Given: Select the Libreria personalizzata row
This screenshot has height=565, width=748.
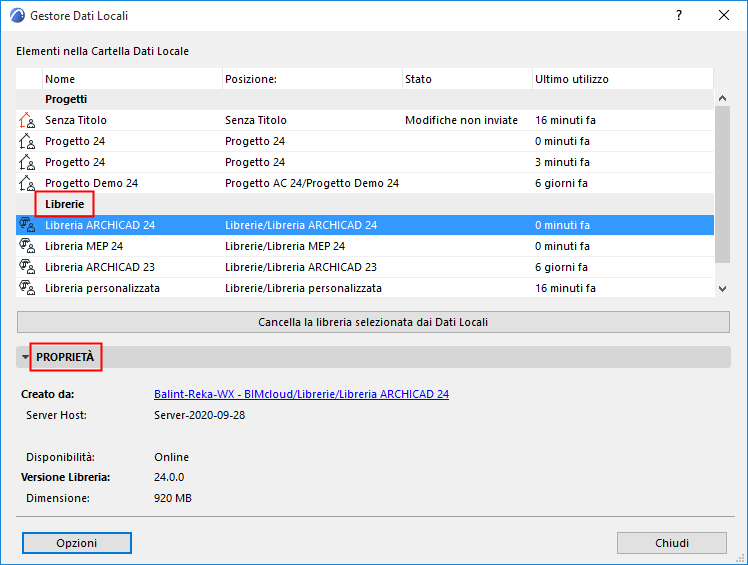Looking at the screenshot, I should 365,288.
